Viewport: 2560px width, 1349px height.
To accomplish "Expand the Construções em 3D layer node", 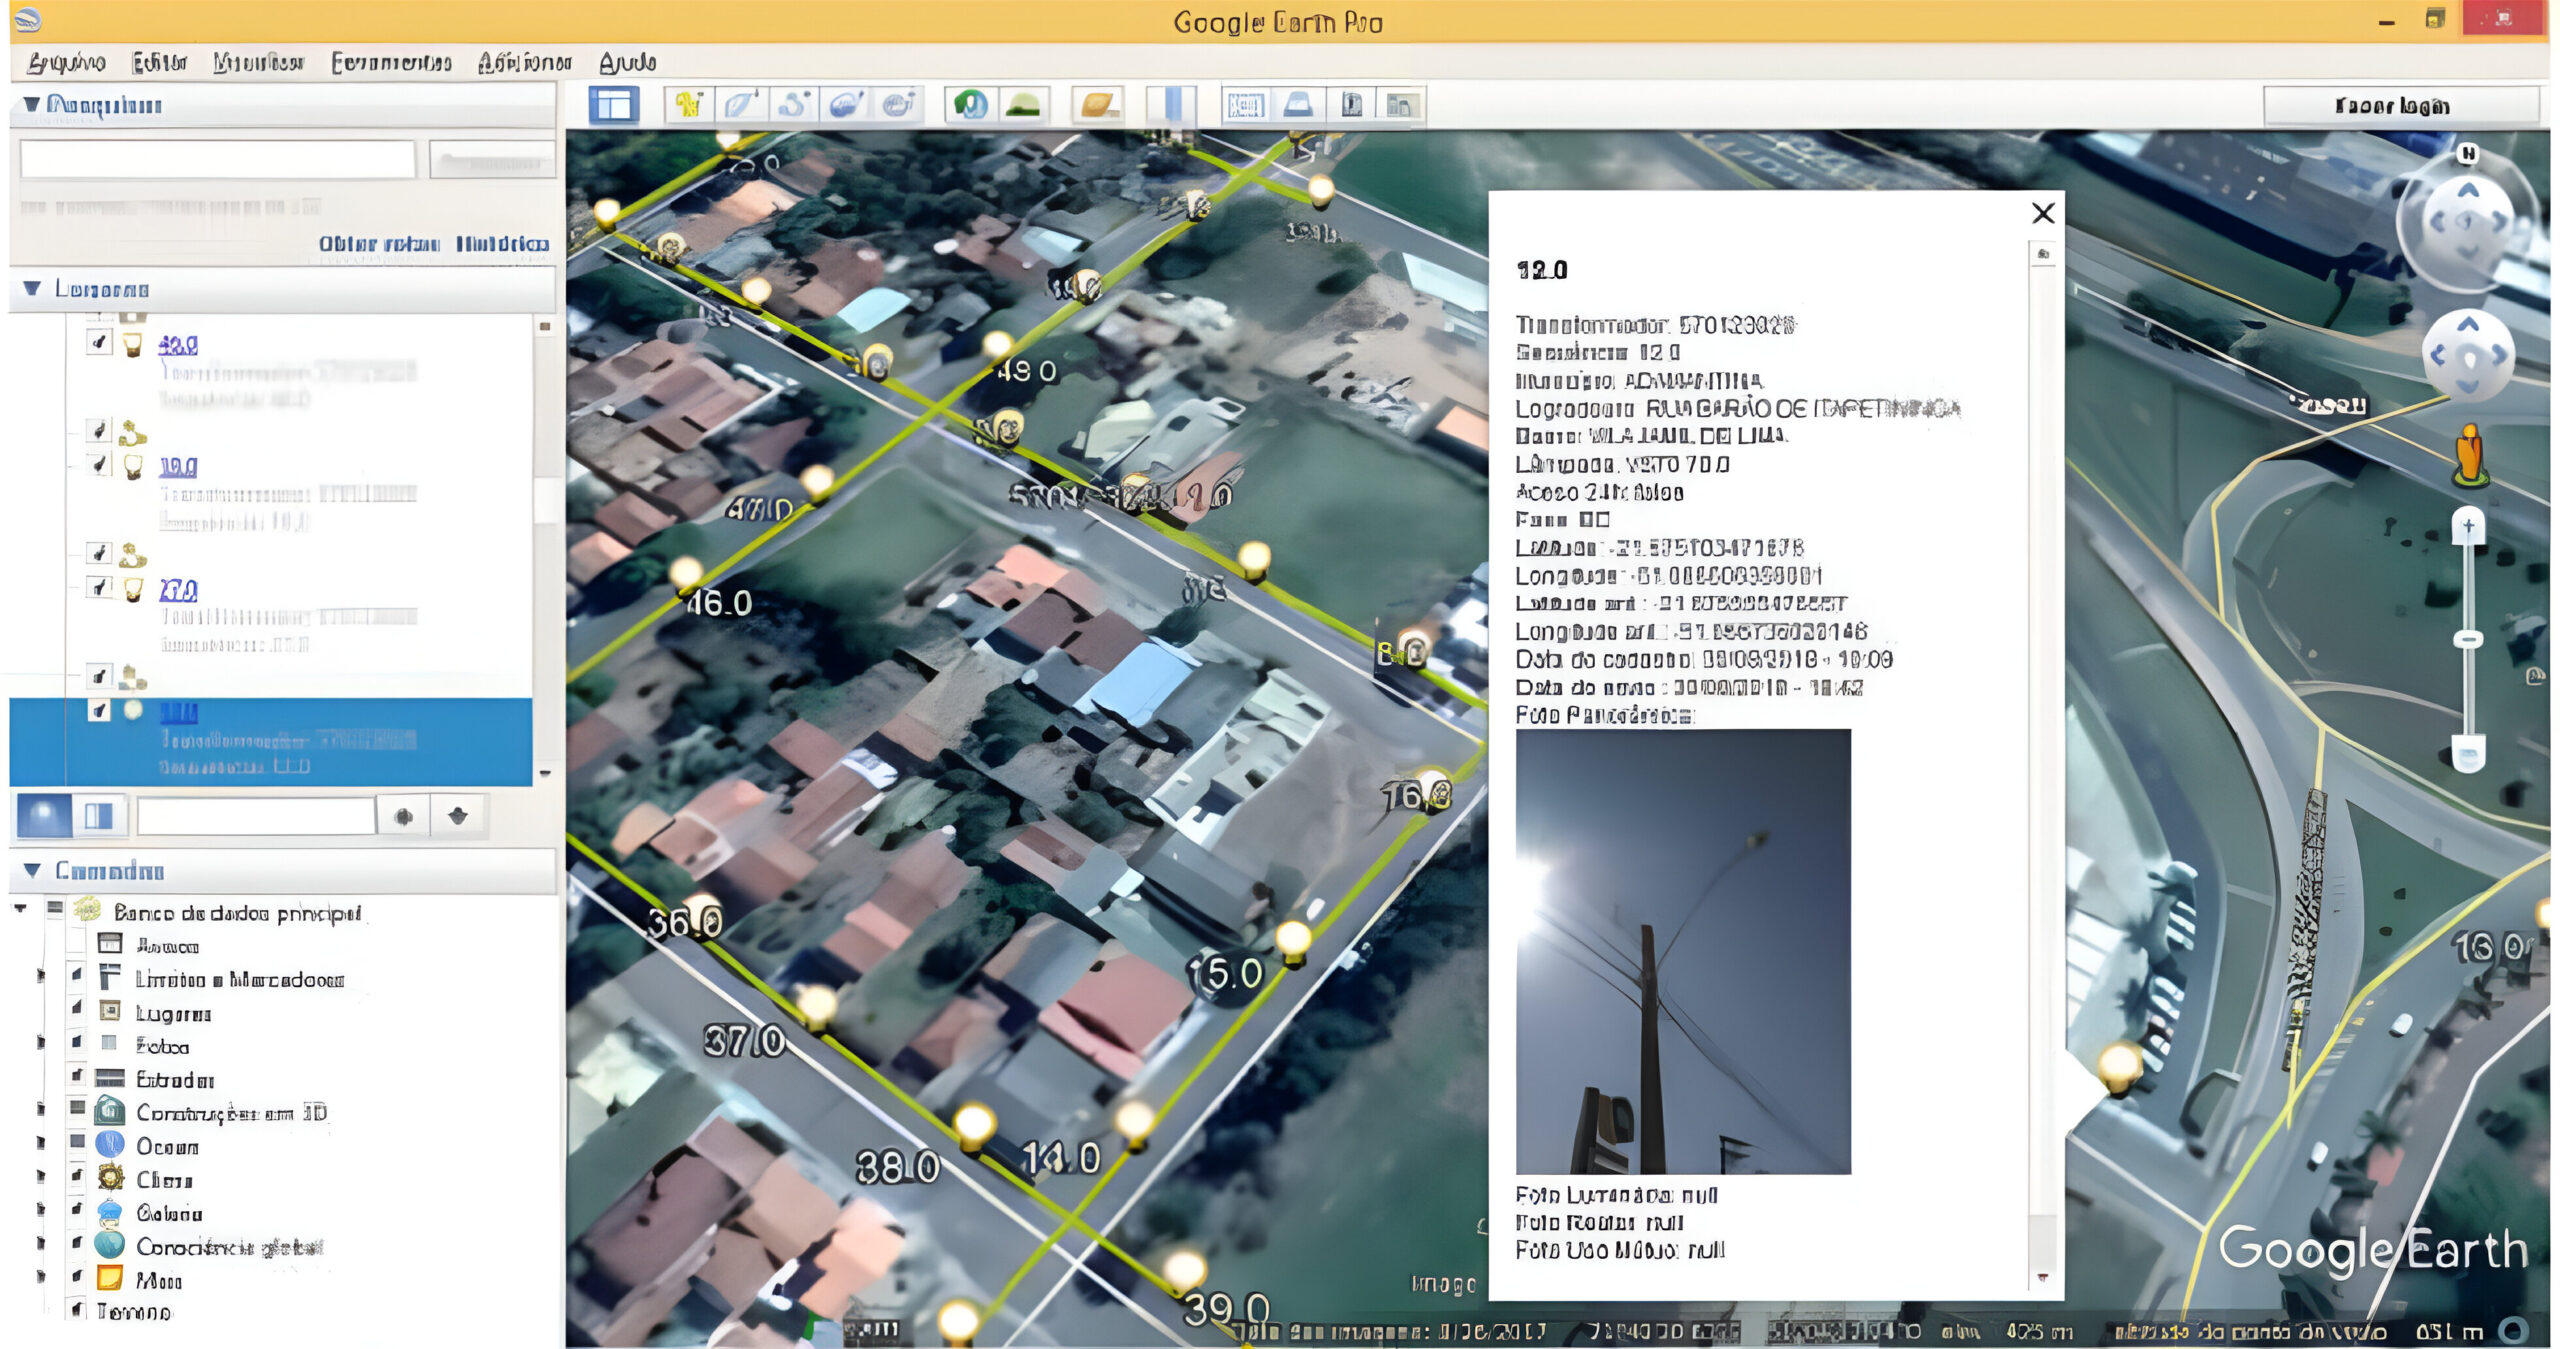I will (x=40, y=1110).
